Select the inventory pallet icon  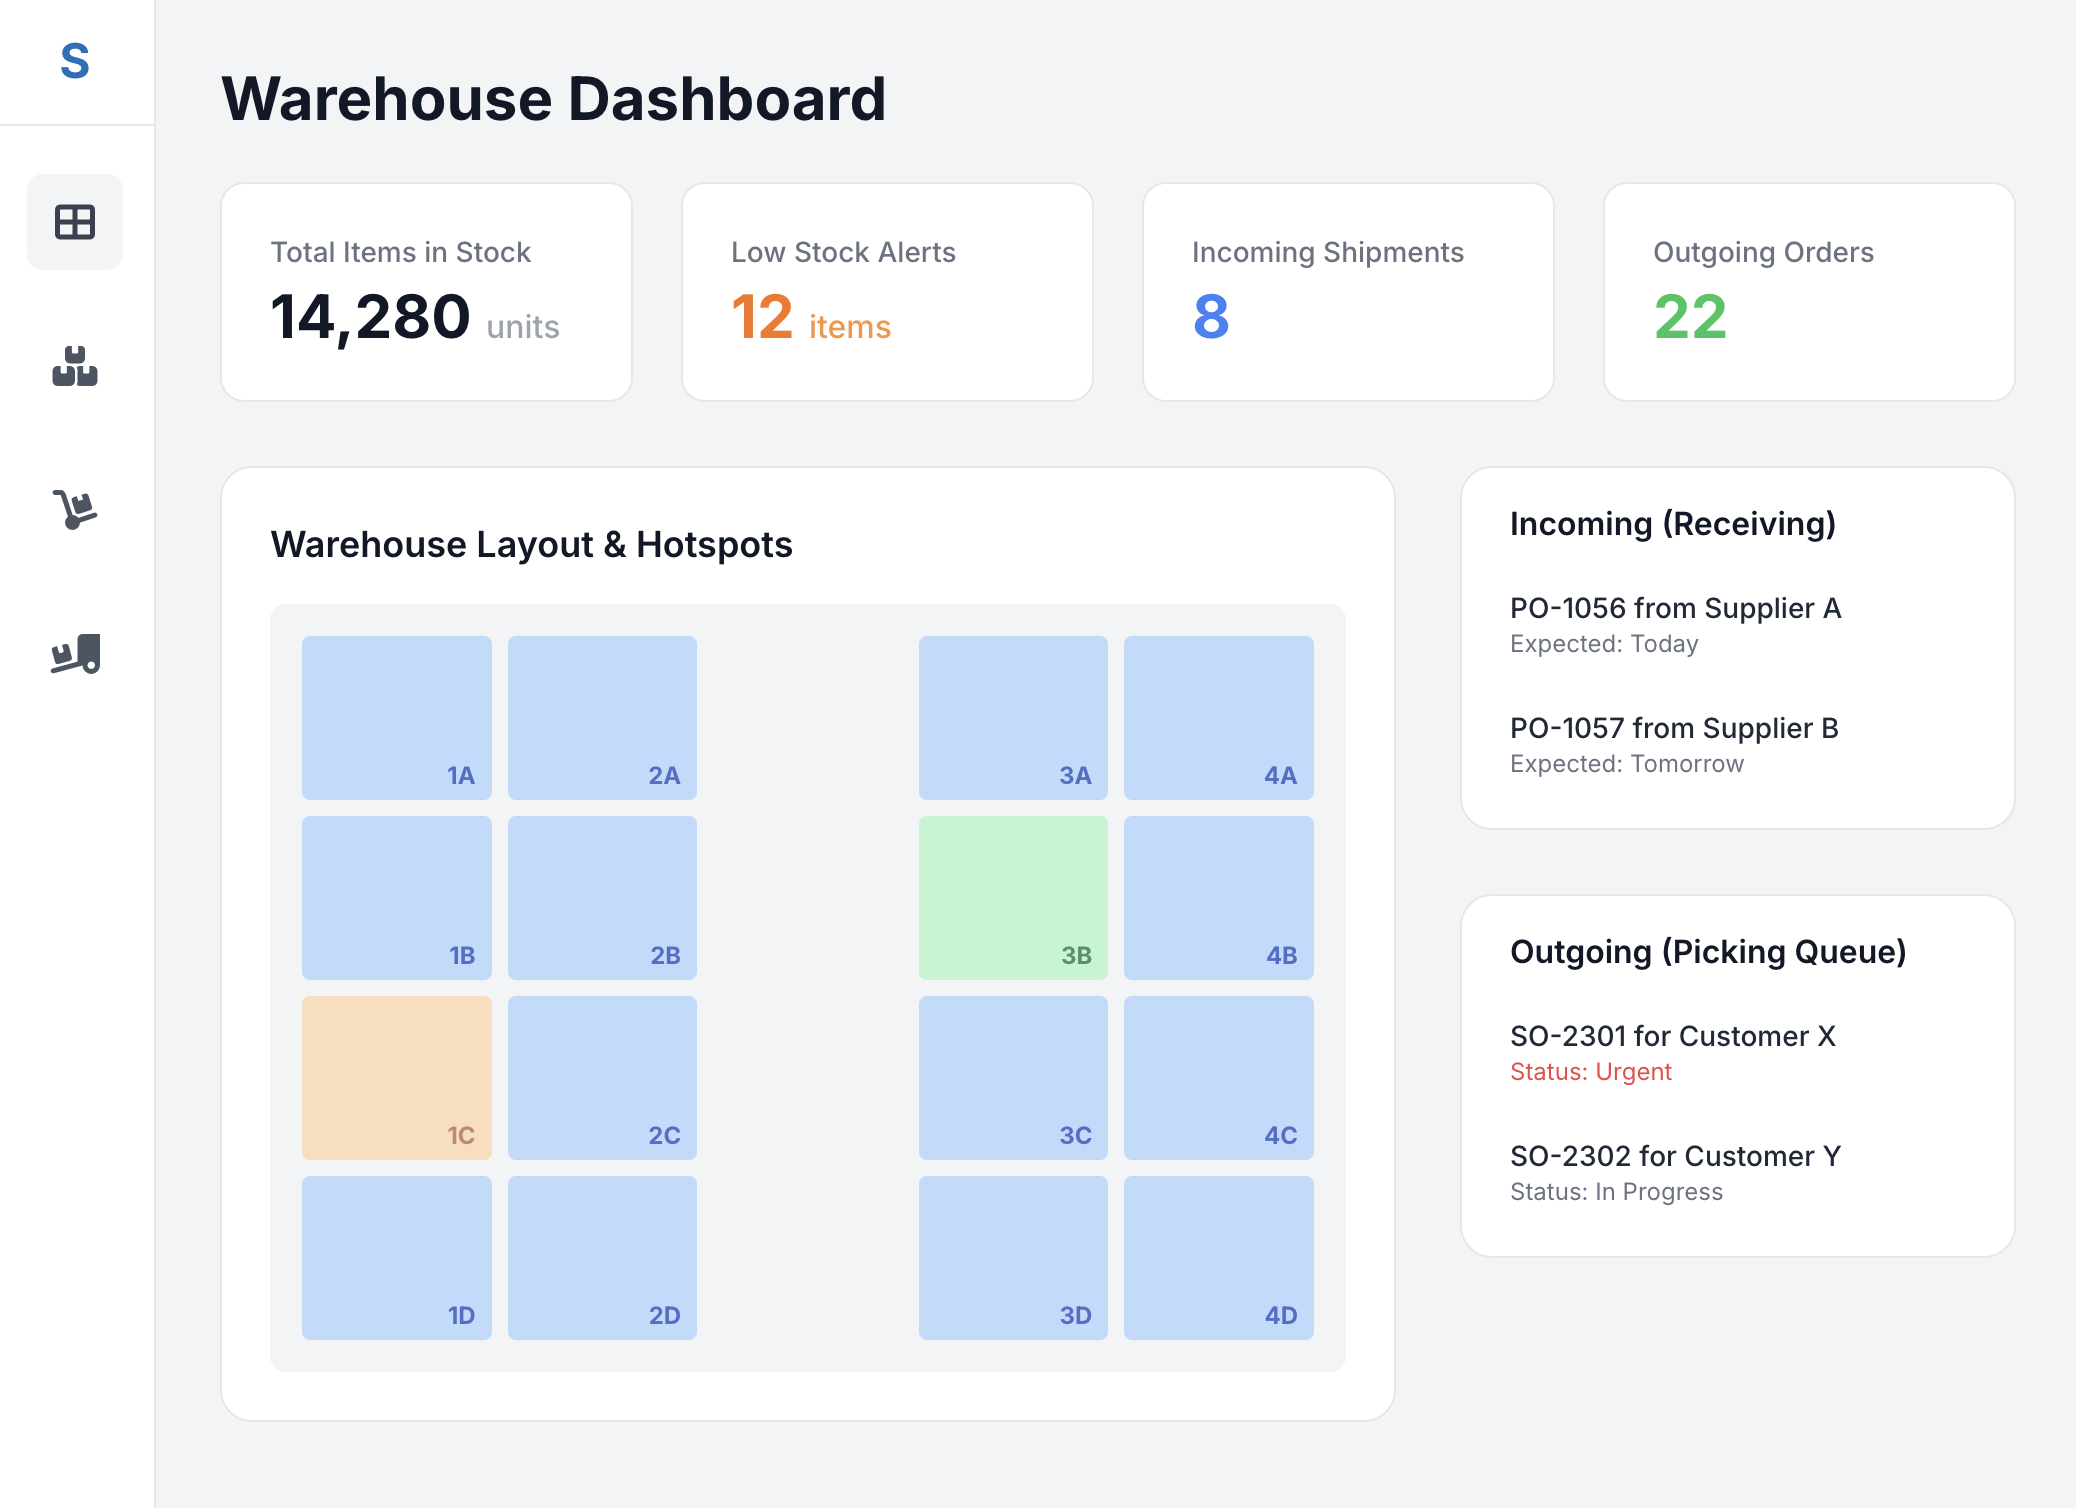tap(75, 370)
